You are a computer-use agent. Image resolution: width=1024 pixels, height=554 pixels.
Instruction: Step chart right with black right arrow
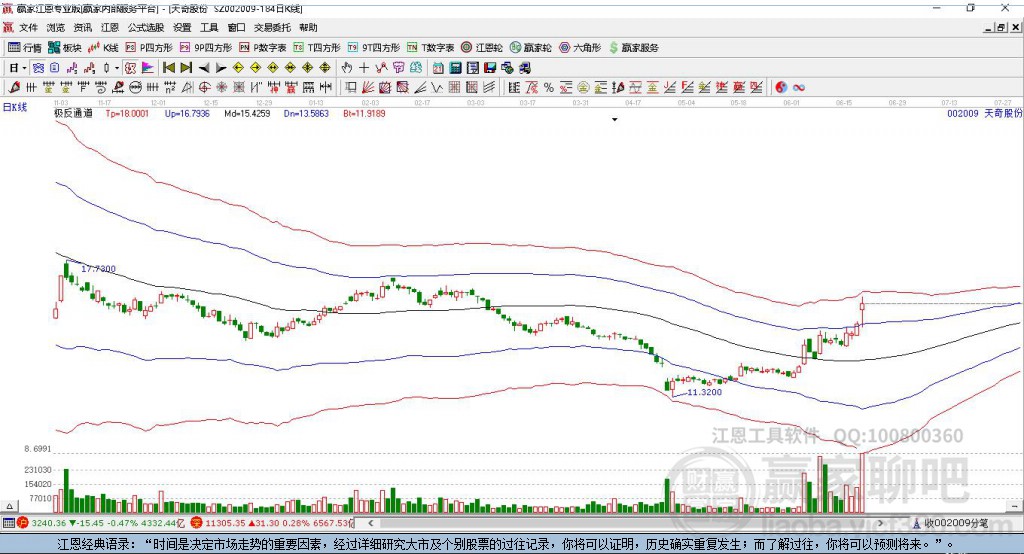(x=221, y=68)
